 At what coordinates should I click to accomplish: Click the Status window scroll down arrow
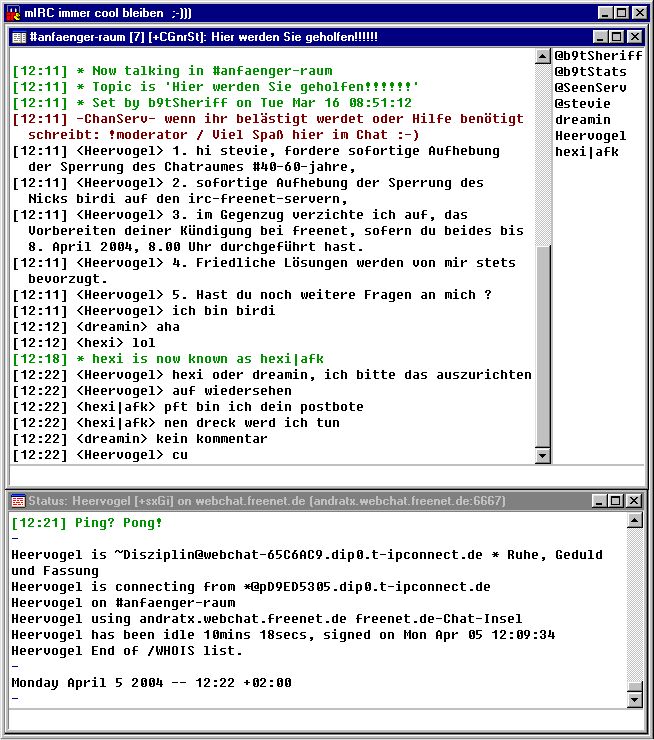[x=635, y=700]
